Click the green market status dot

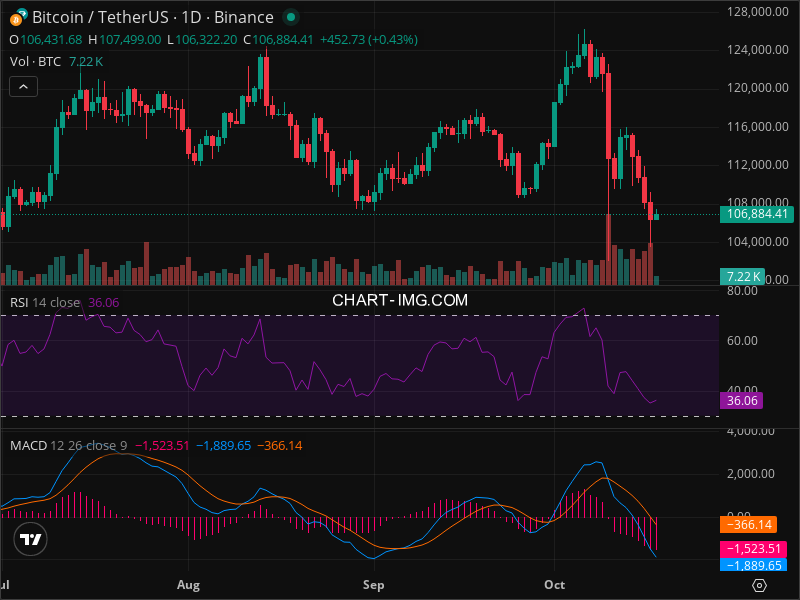coord(290,17)
